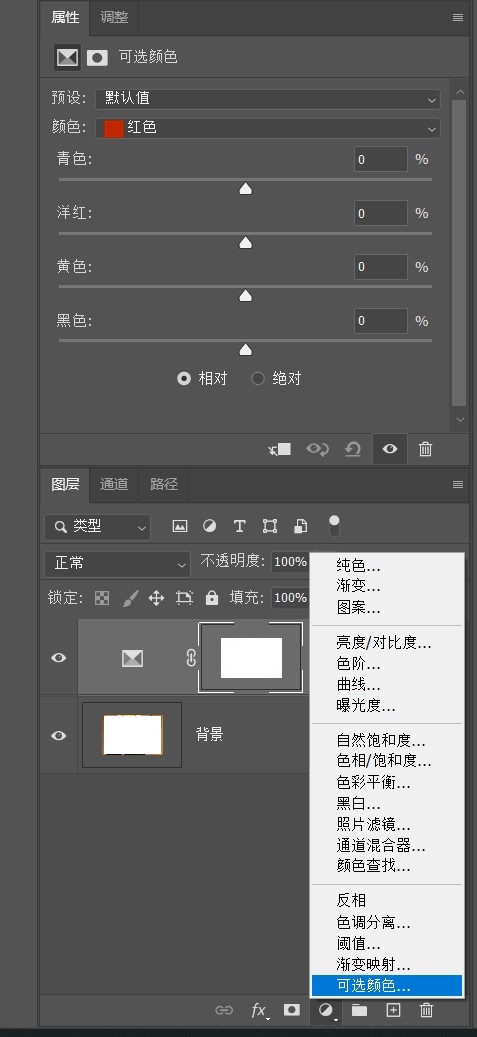The height and width of the screenshot is (1037, 477).
Task: Click the lock transparent pixels icon
Action: pyautogui.click(x=102, y=599)
